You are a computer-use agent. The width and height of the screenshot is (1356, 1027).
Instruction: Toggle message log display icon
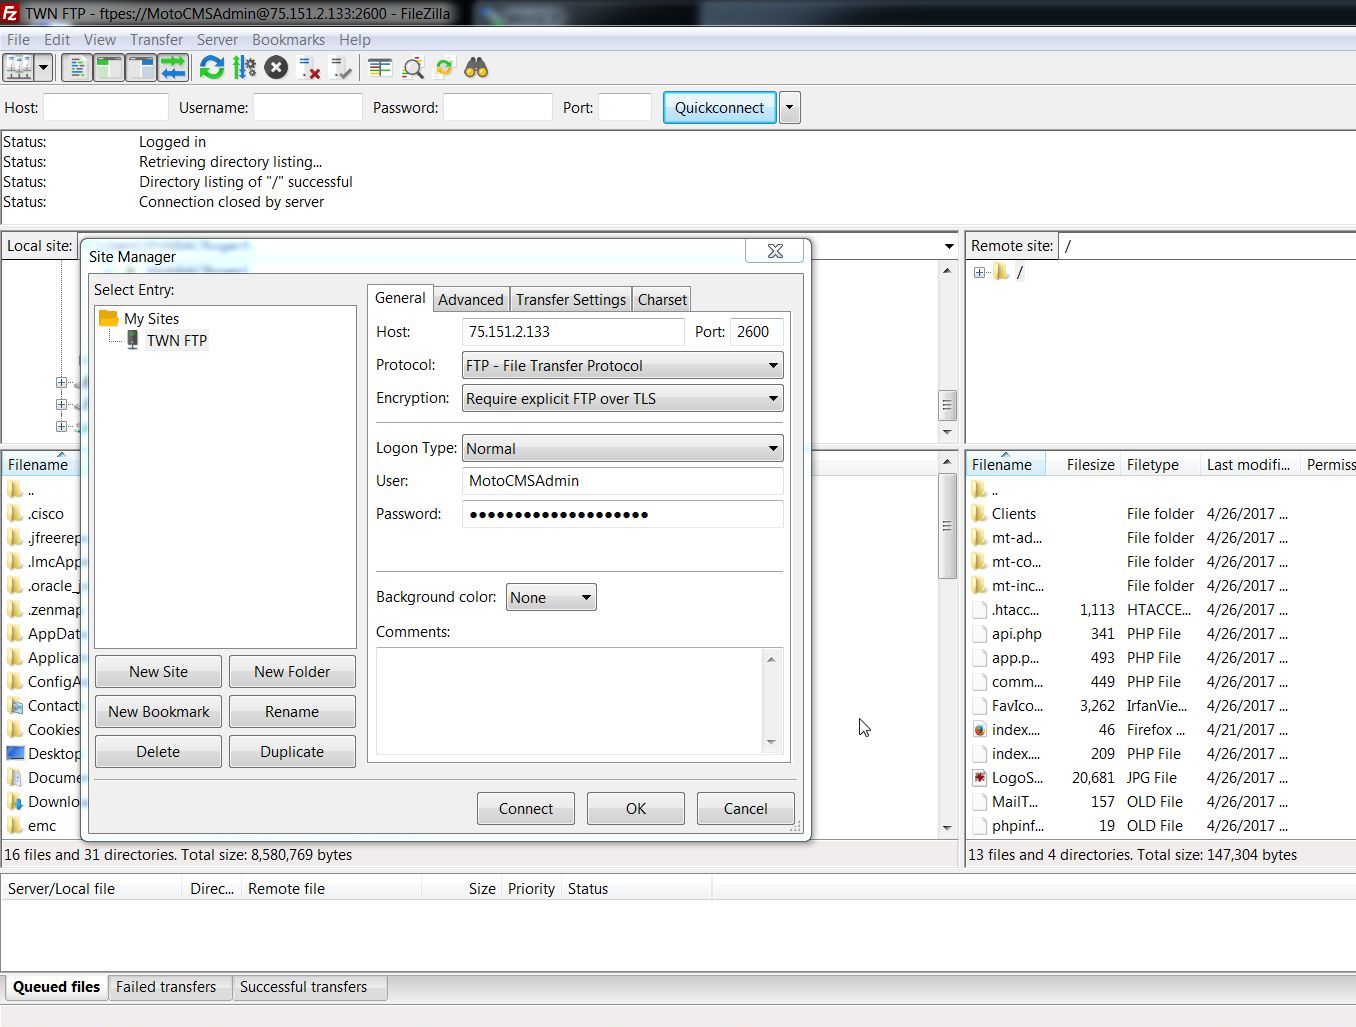point(76,68)
